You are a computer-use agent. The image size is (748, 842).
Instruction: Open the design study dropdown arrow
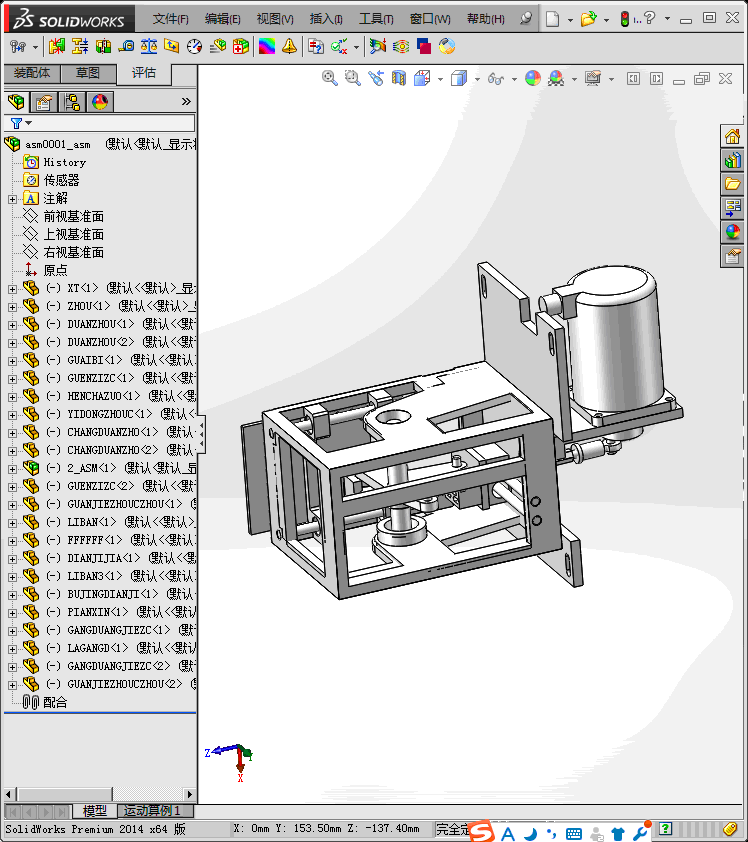click(x=35, y=47)
